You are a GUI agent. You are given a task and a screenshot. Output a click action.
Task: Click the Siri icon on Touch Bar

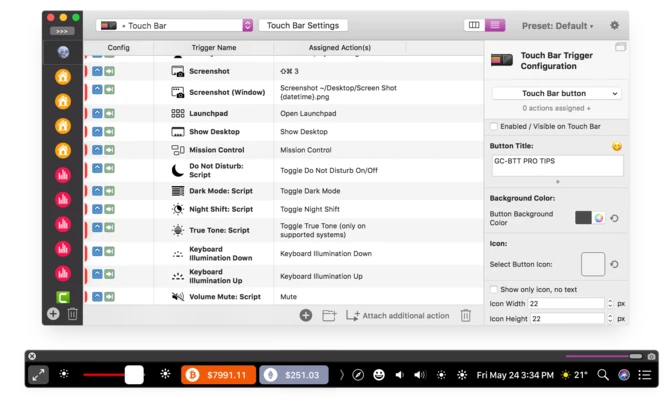[624, 375]
